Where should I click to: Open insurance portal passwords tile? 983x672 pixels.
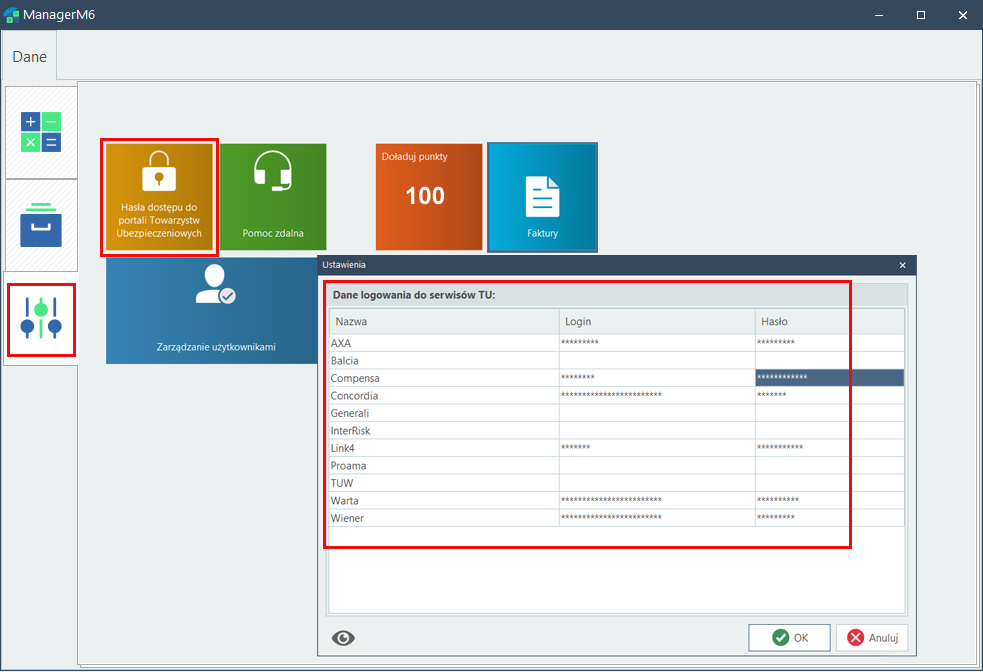pyautogui.click(x=159, y=197)
